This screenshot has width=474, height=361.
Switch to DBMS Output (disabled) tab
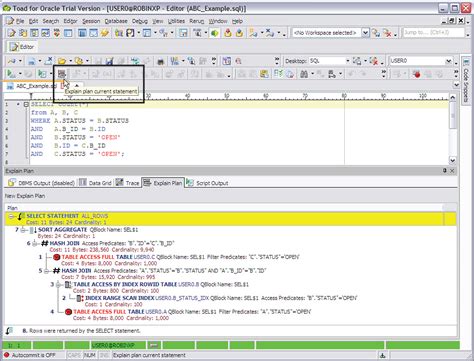tap(41, 183)
